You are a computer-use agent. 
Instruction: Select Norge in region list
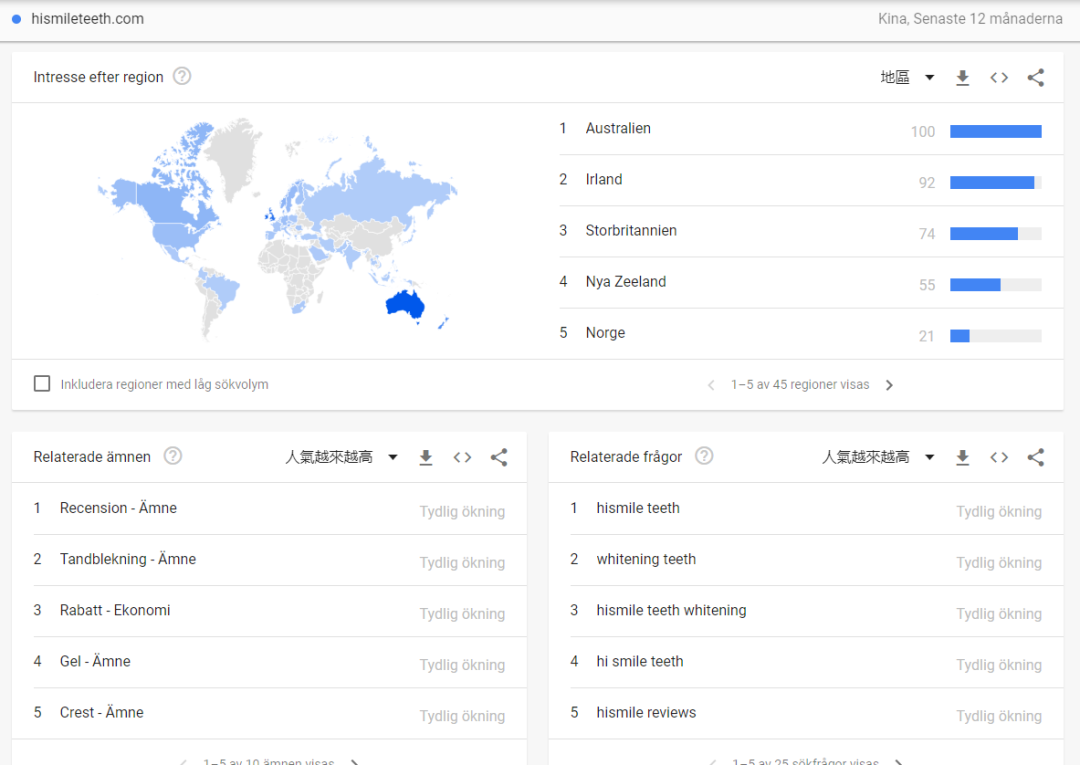coord(811,333)
